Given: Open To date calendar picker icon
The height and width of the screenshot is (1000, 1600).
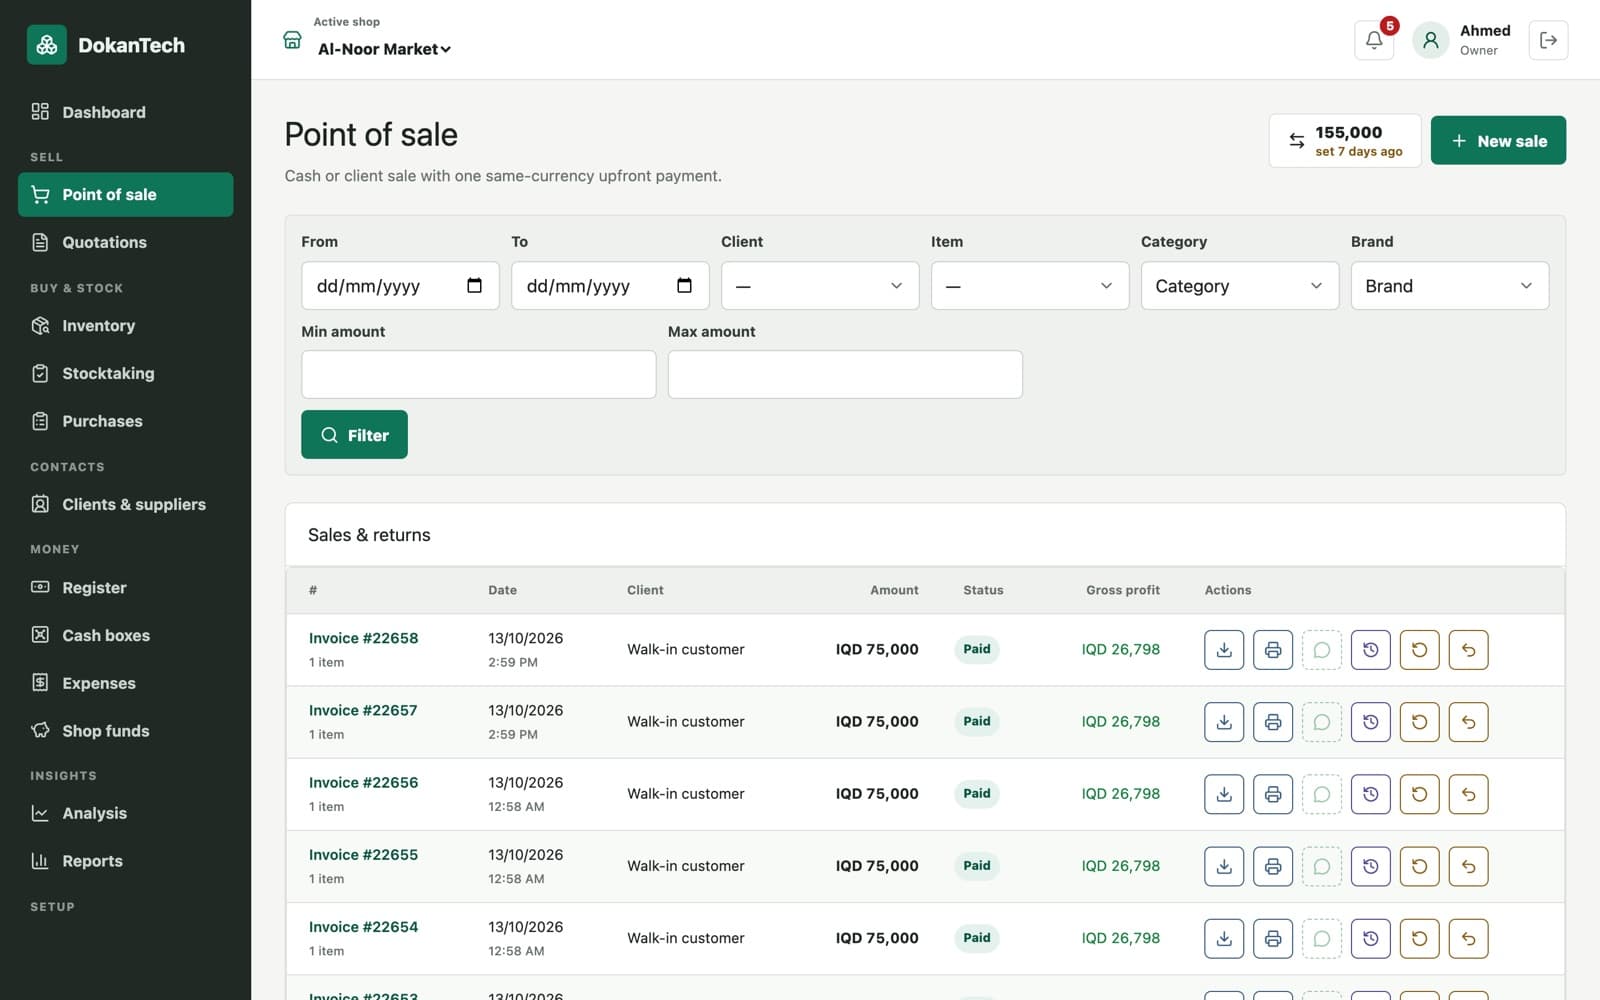Looking at the screenshot, I should [x=684, y=286].
